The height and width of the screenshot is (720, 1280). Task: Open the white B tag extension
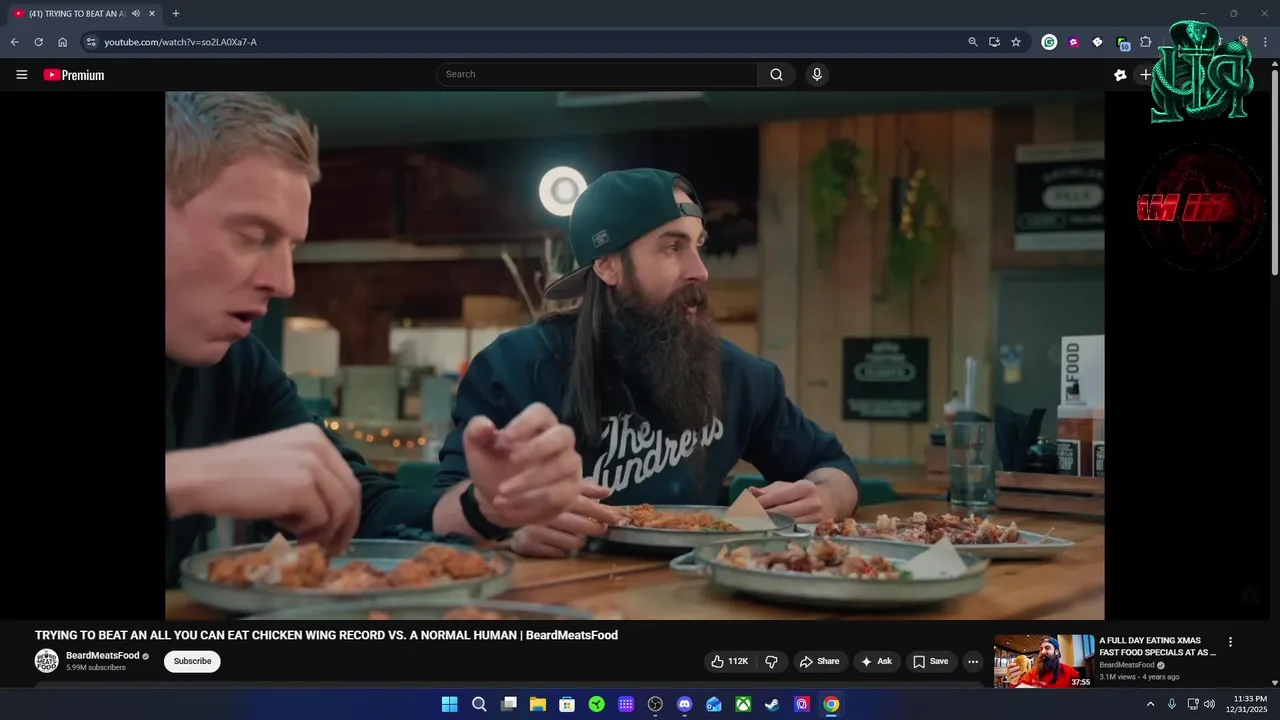[x=1097, y=42]
